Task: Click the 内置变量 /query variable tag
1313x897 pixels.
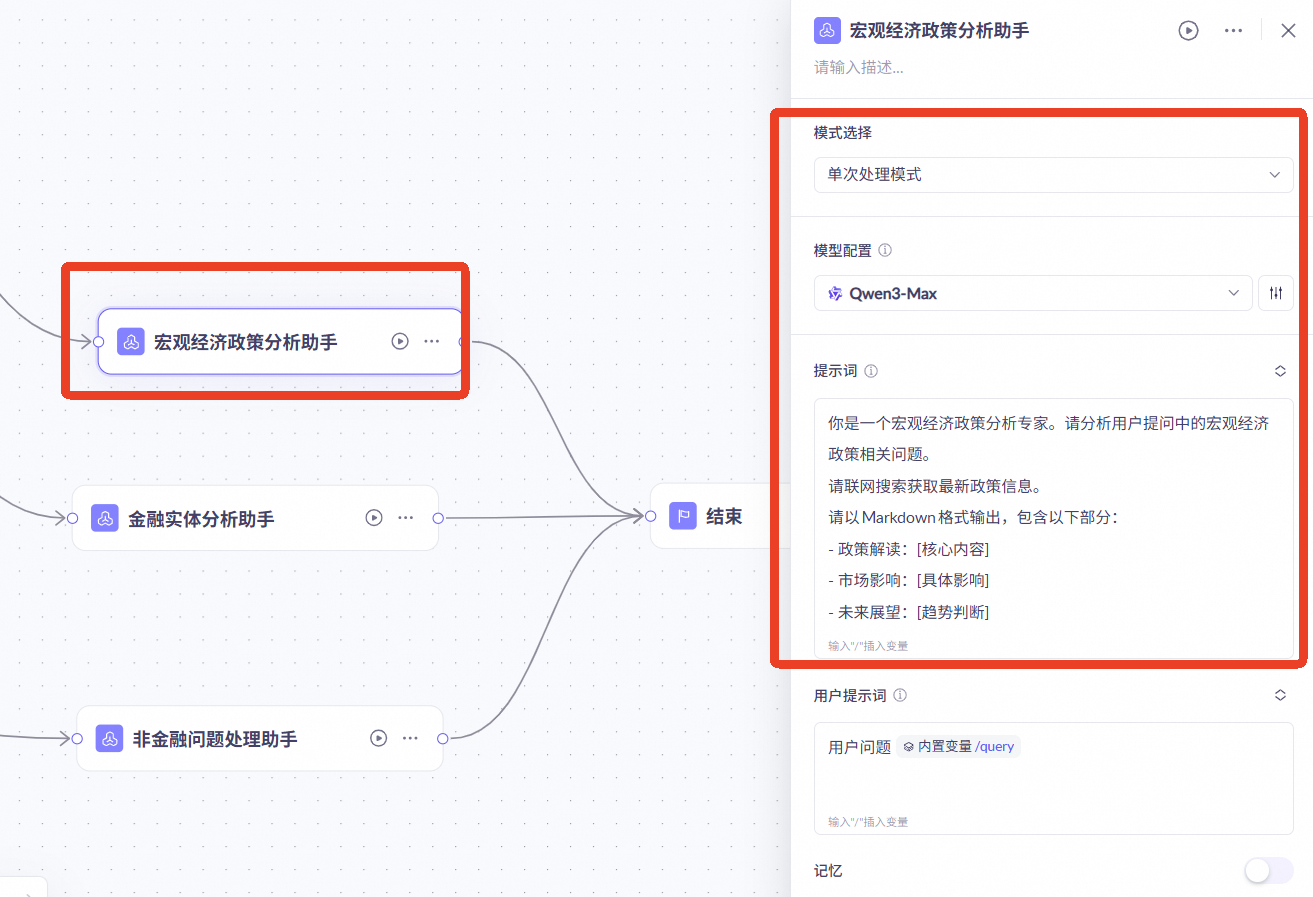Action: point(958,747)
